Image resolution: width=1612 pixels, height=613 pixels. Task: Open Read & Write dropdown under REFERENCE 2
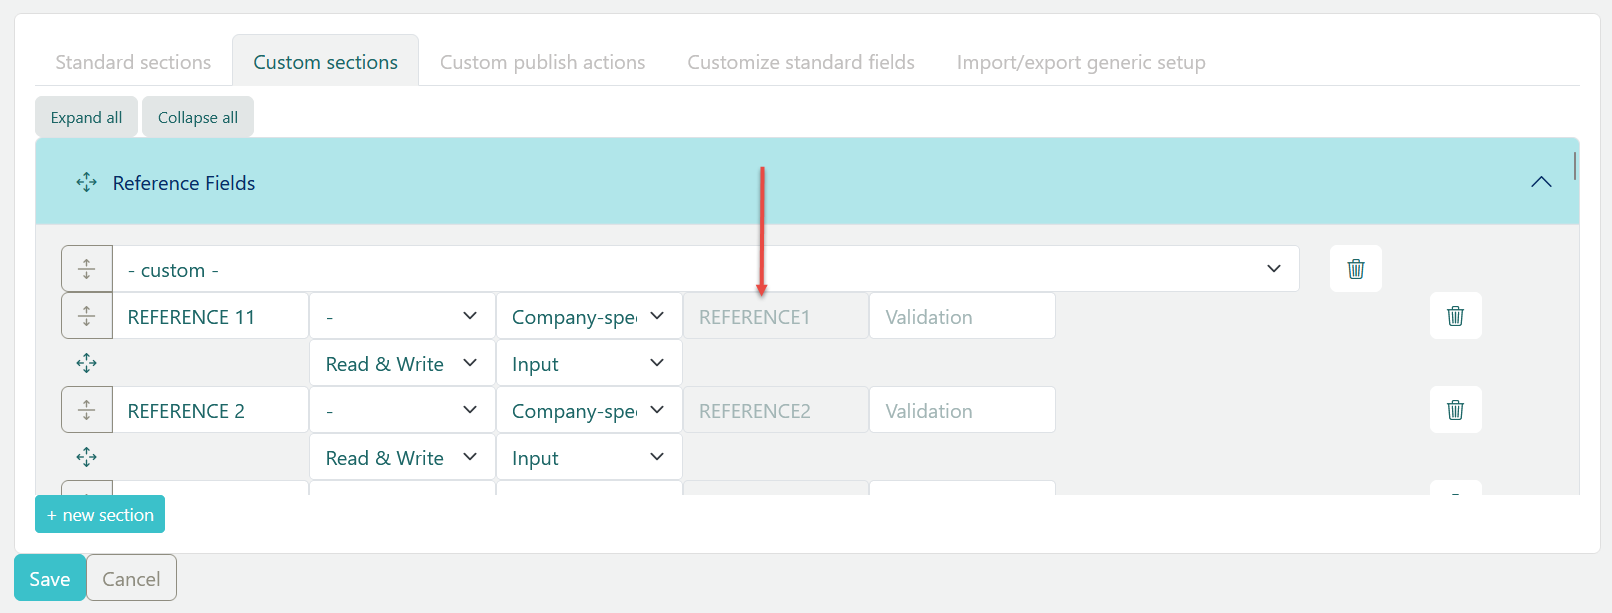[x=401, y=457]
